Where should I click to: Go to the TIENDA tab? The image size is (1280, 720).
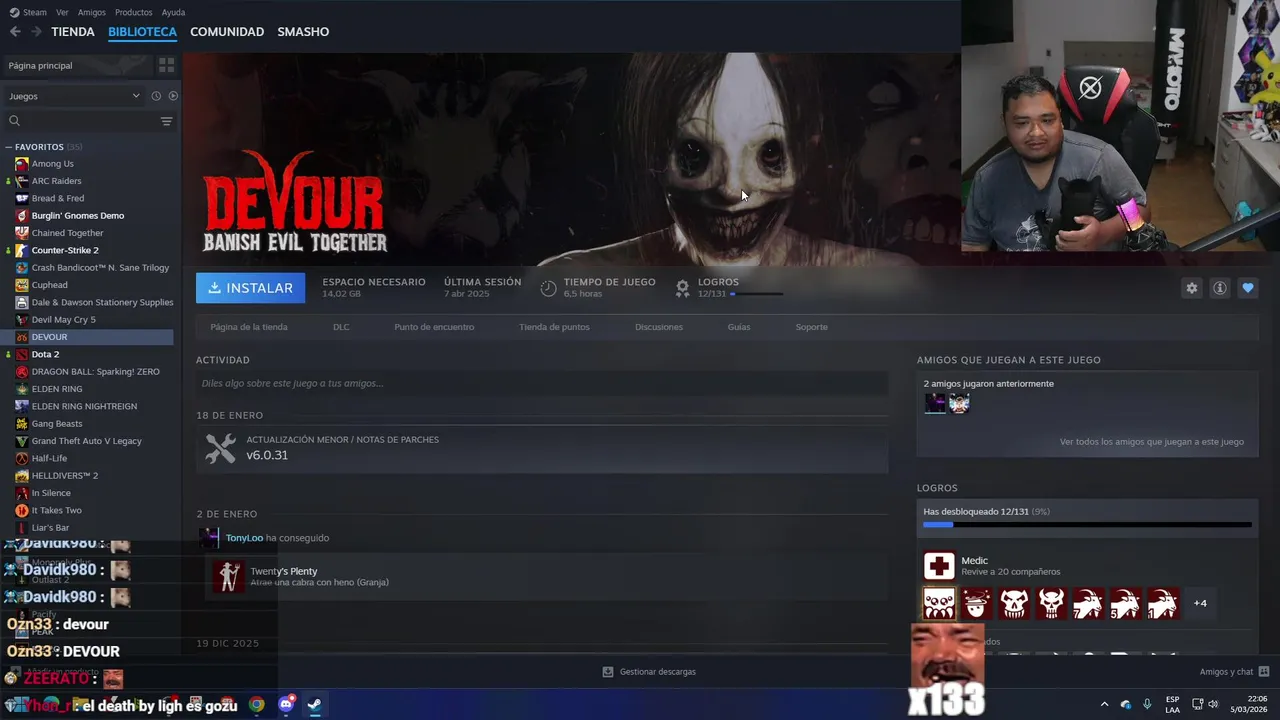73,32
